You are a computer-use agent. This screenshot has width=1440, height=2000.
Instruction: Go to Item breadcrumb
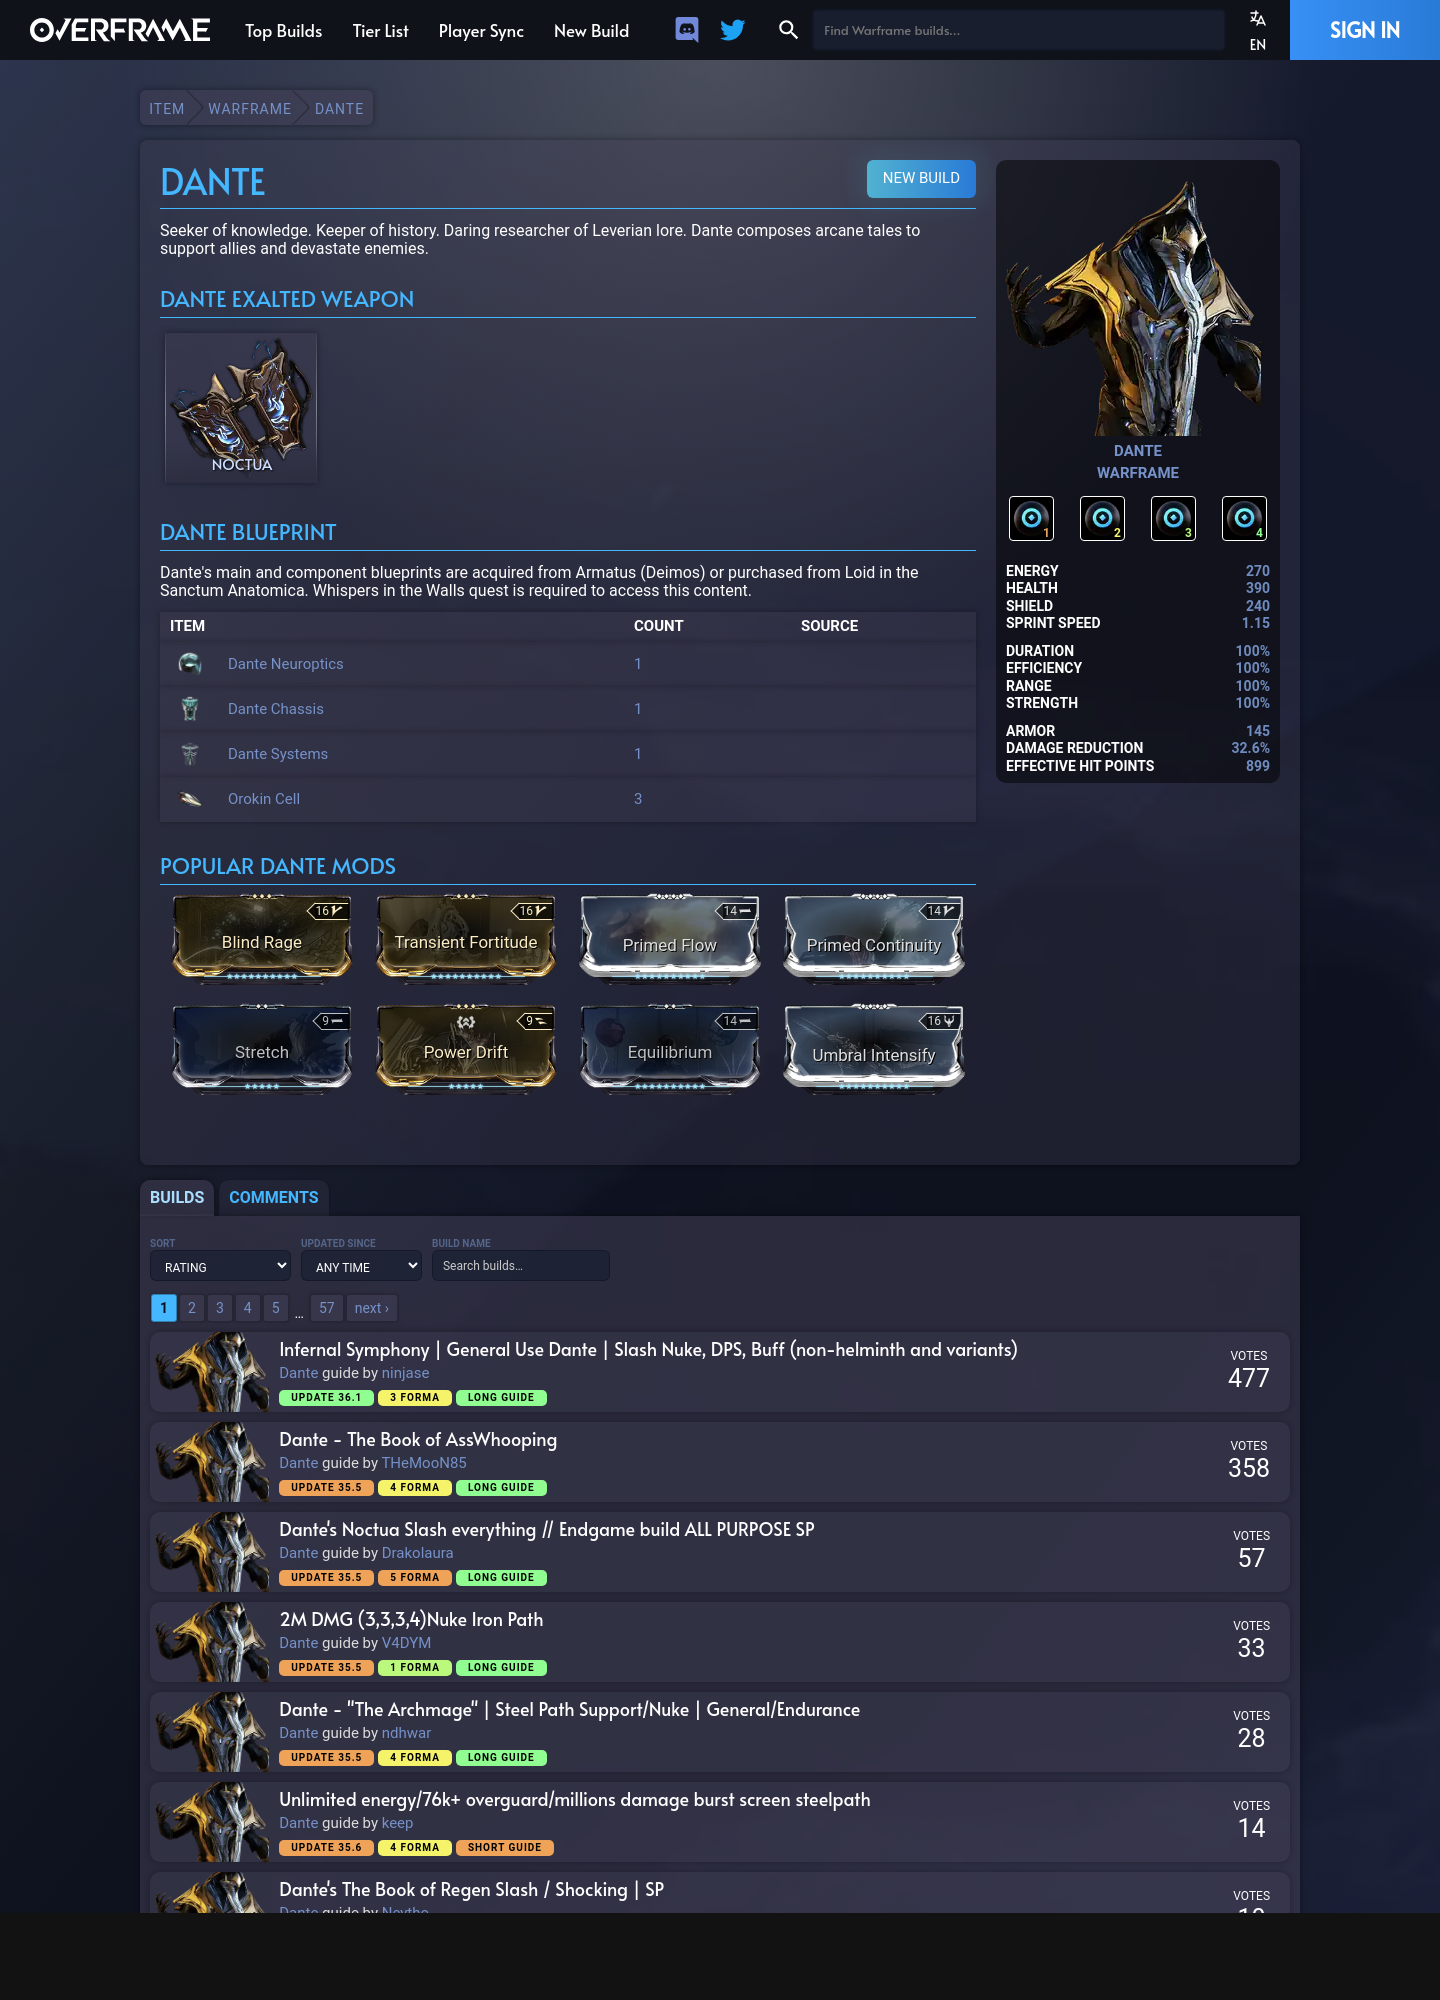(x=167, y=109)
